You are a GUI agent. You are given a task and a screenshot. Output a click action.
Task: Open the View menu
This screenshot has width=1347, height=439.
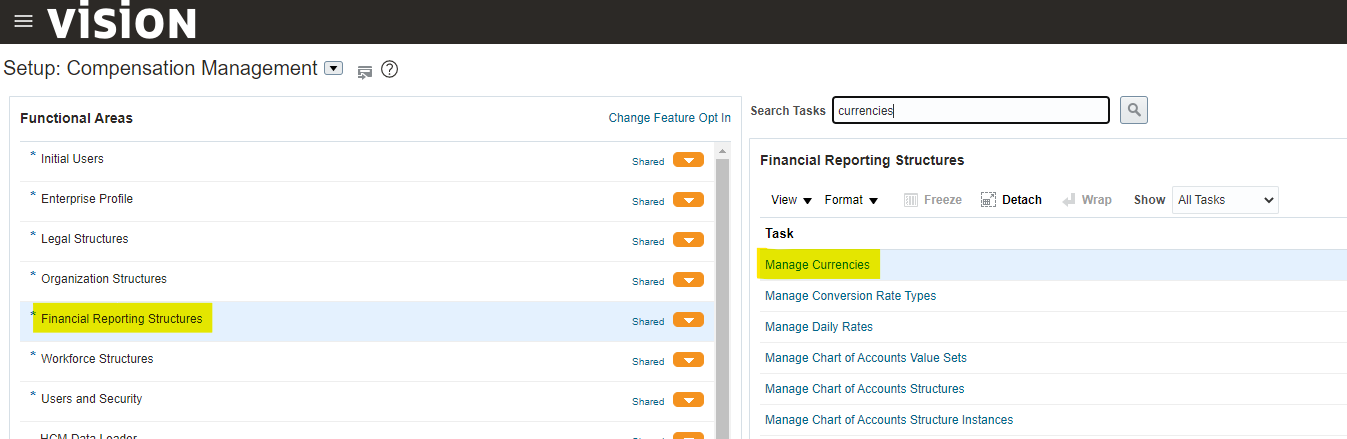(791, 200)
